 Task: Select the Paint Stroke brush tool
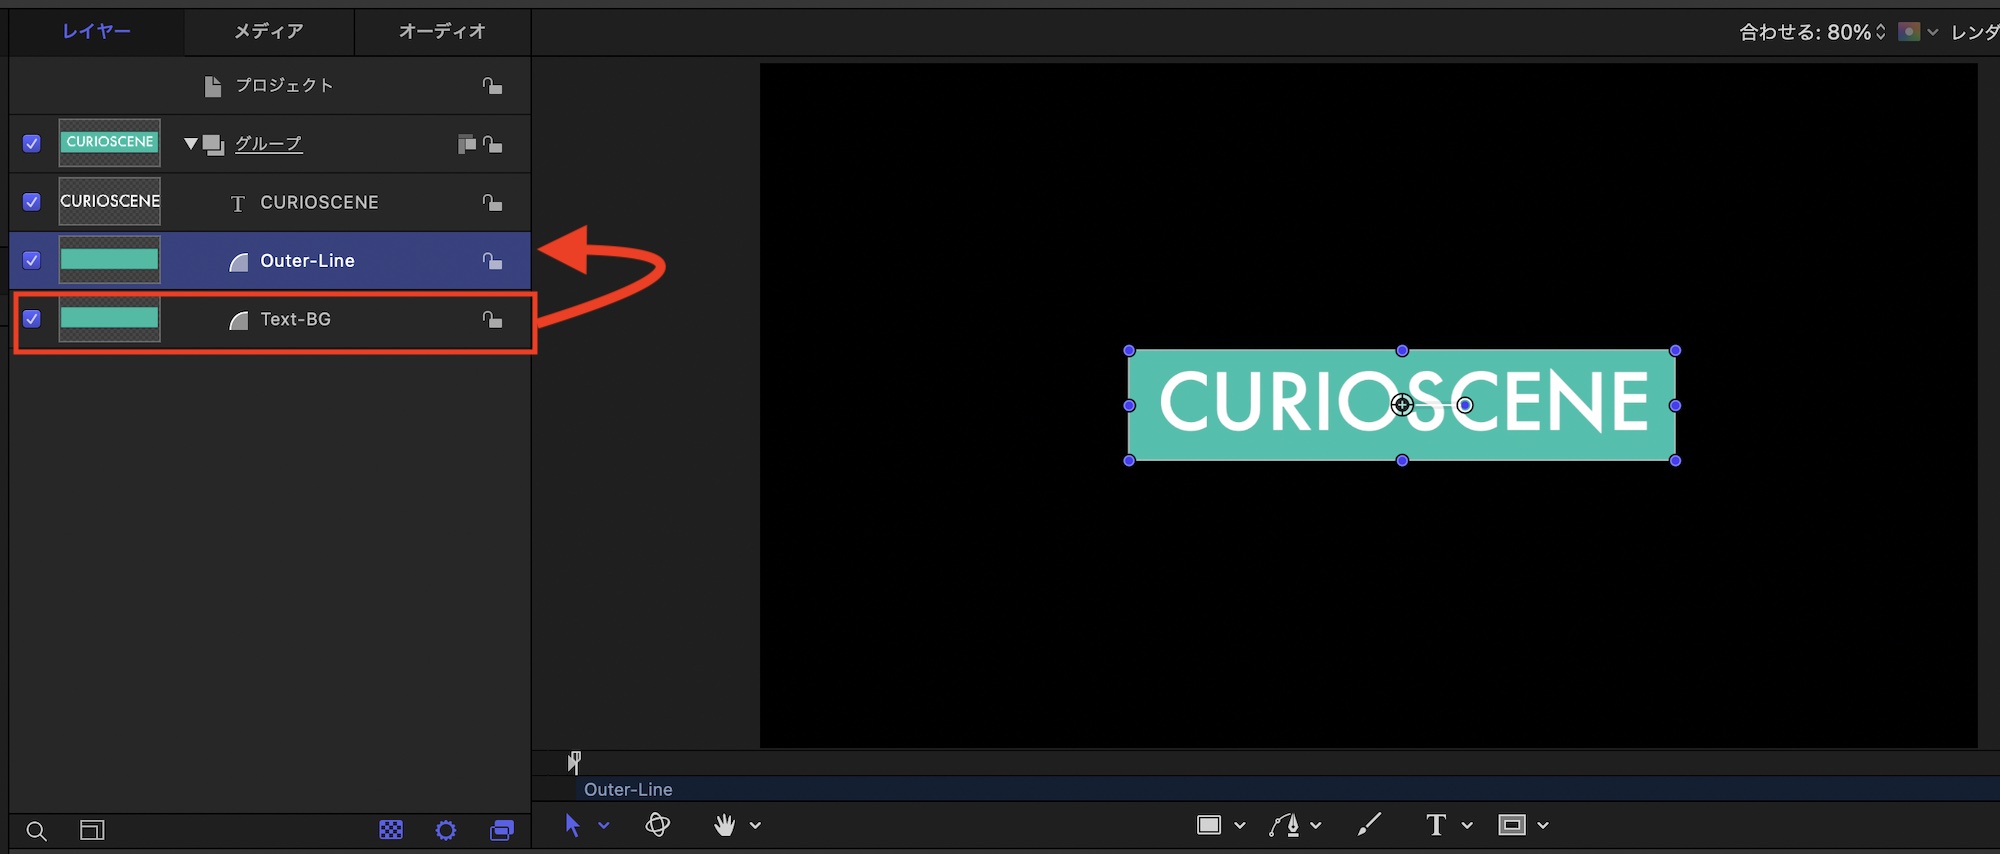pos(1369,824)
